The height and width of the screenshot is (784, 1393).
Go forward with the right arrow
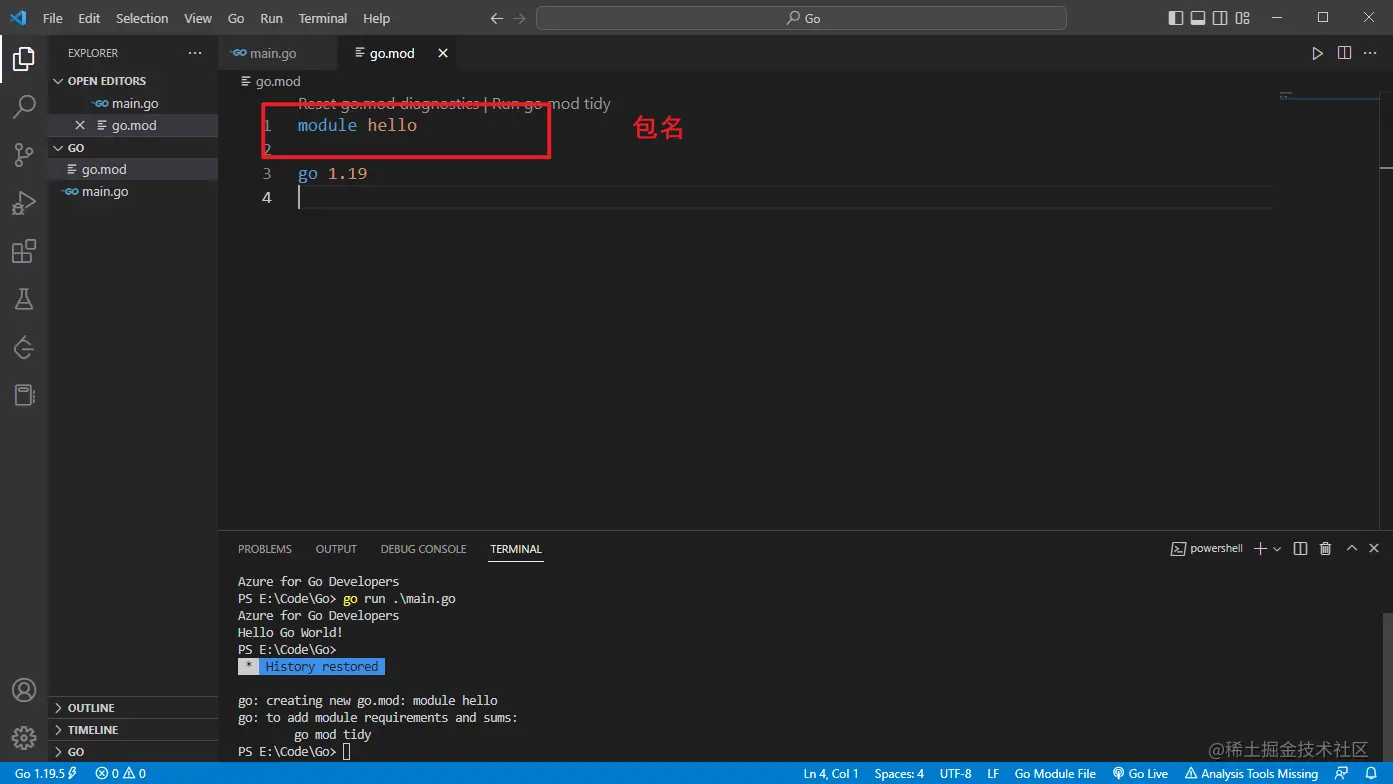pos(519,18)
